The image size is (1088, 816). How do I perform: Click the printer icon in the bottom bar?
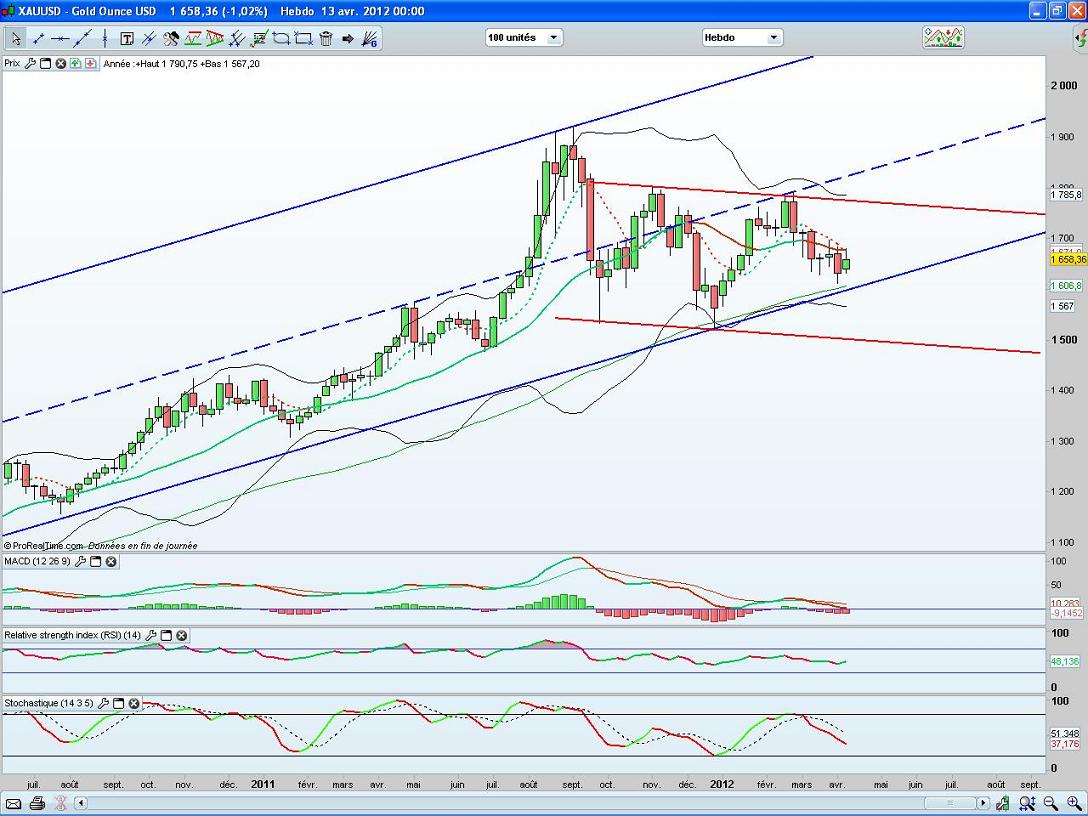pos(37,803)
